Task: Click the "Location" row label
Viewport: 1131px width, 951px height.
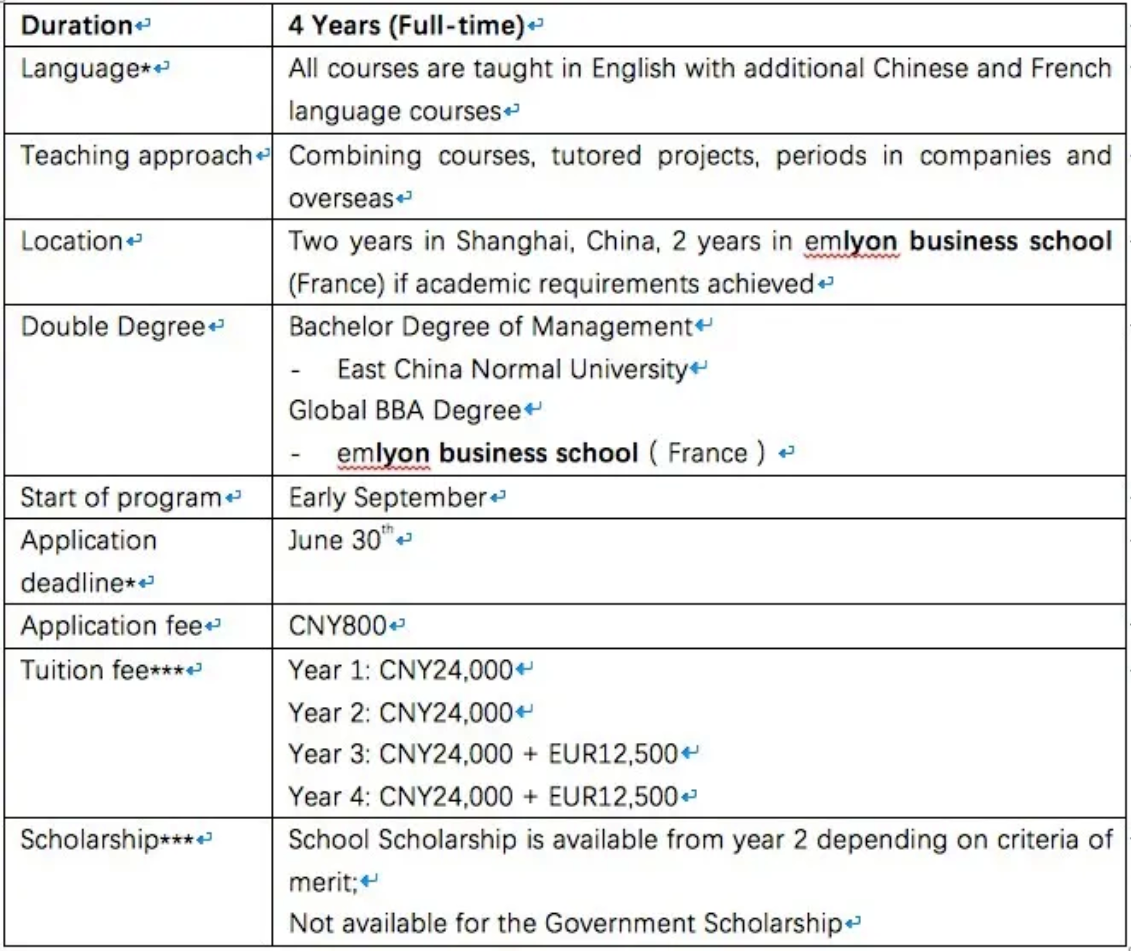Action: tap(71, 241)
